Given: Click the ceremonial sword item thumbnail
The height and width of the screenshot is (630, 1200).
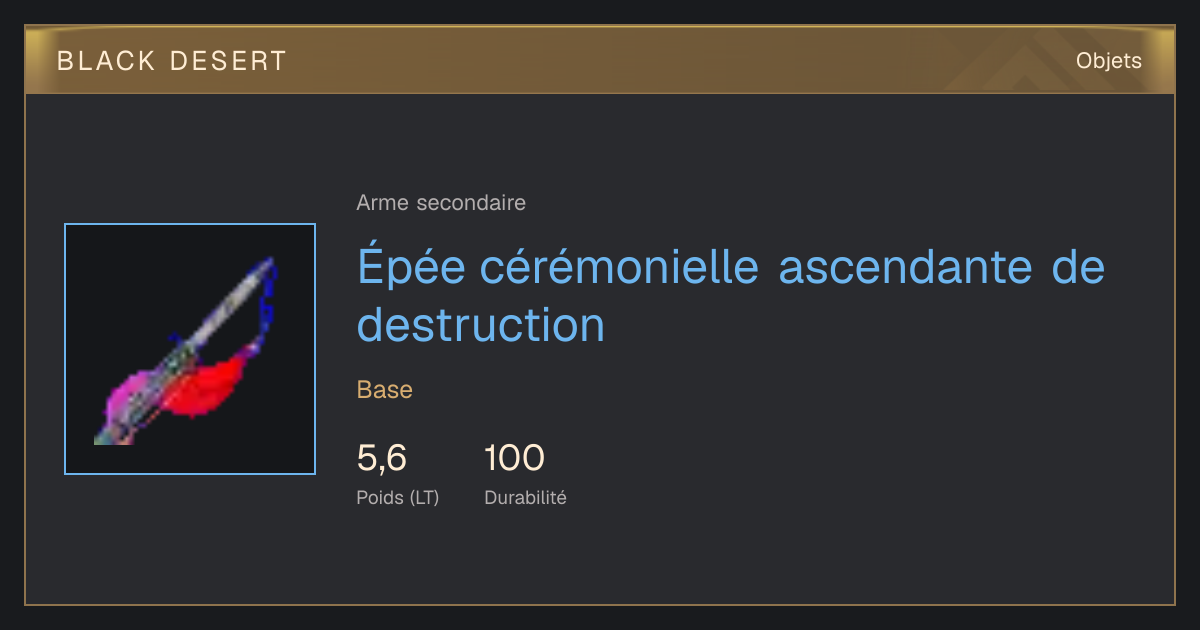Looking at the screenshot, I should [x=190, y=349].
